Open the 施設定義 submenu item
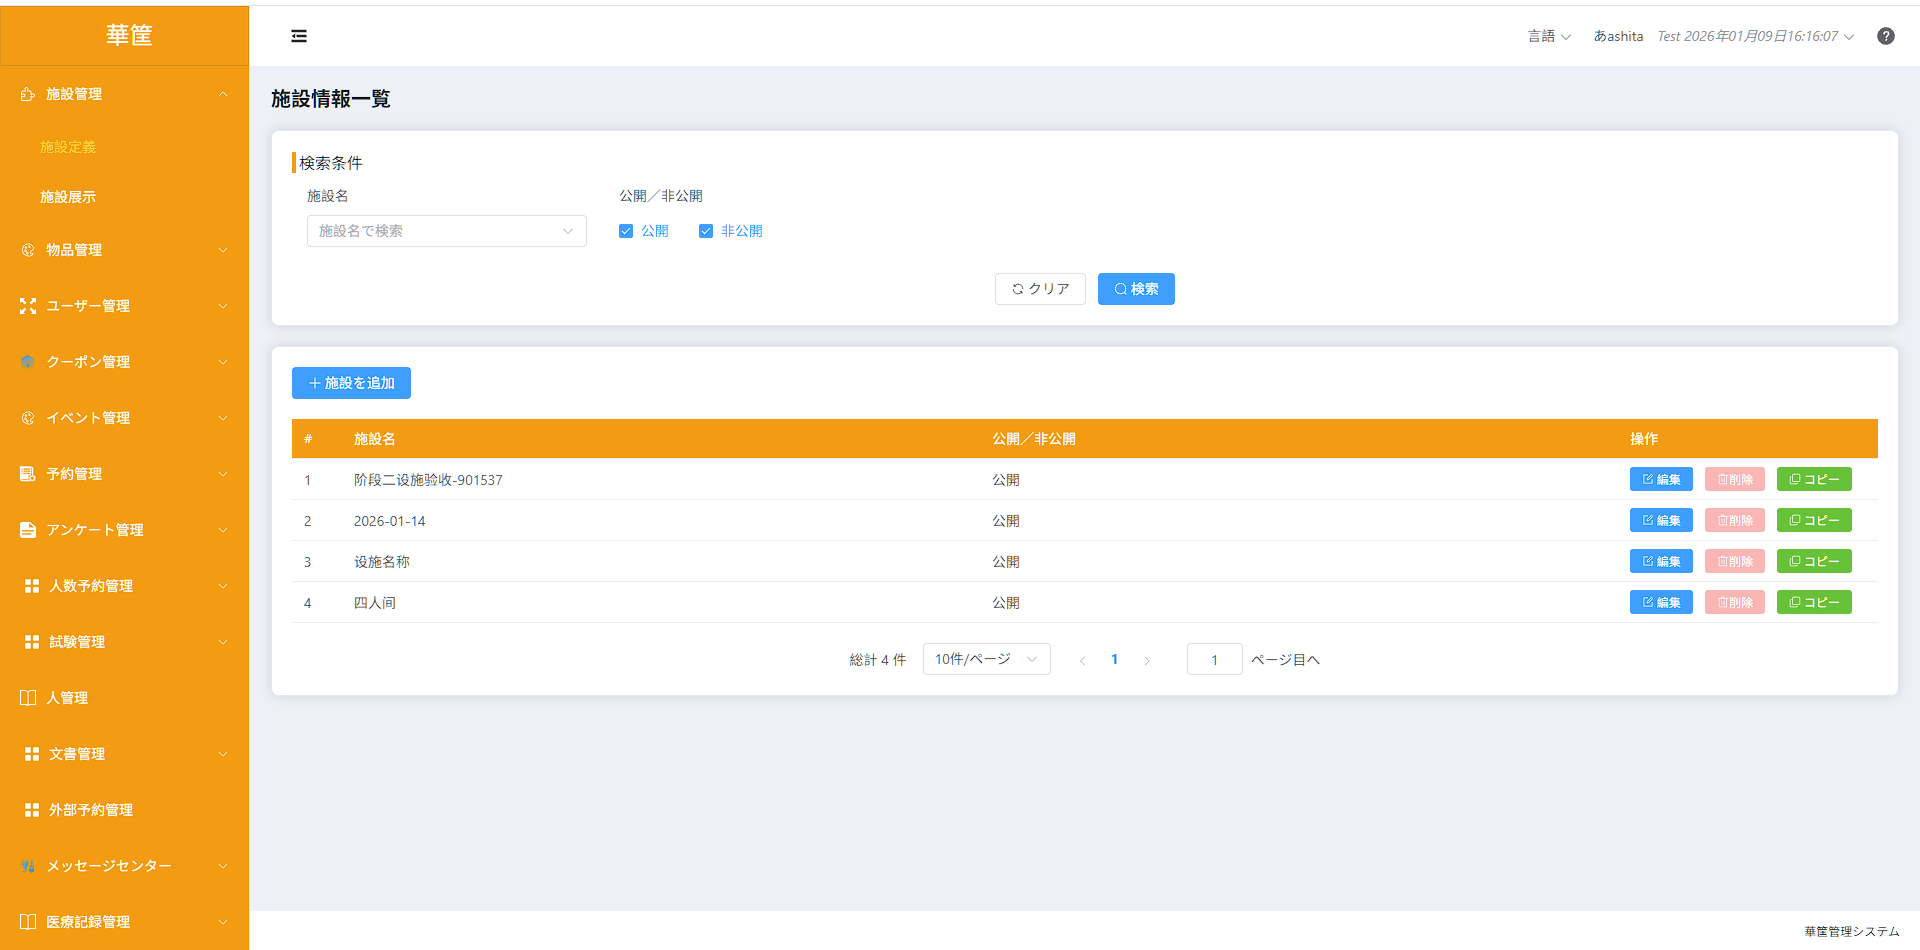The height and width of the screenshot is (950, 1920). [x=68, y=147]
